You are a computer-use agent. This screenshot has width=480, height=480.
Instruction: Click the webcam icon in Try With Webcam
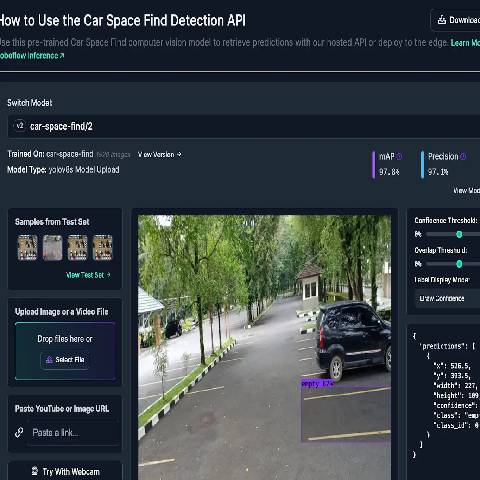point(35,471)
